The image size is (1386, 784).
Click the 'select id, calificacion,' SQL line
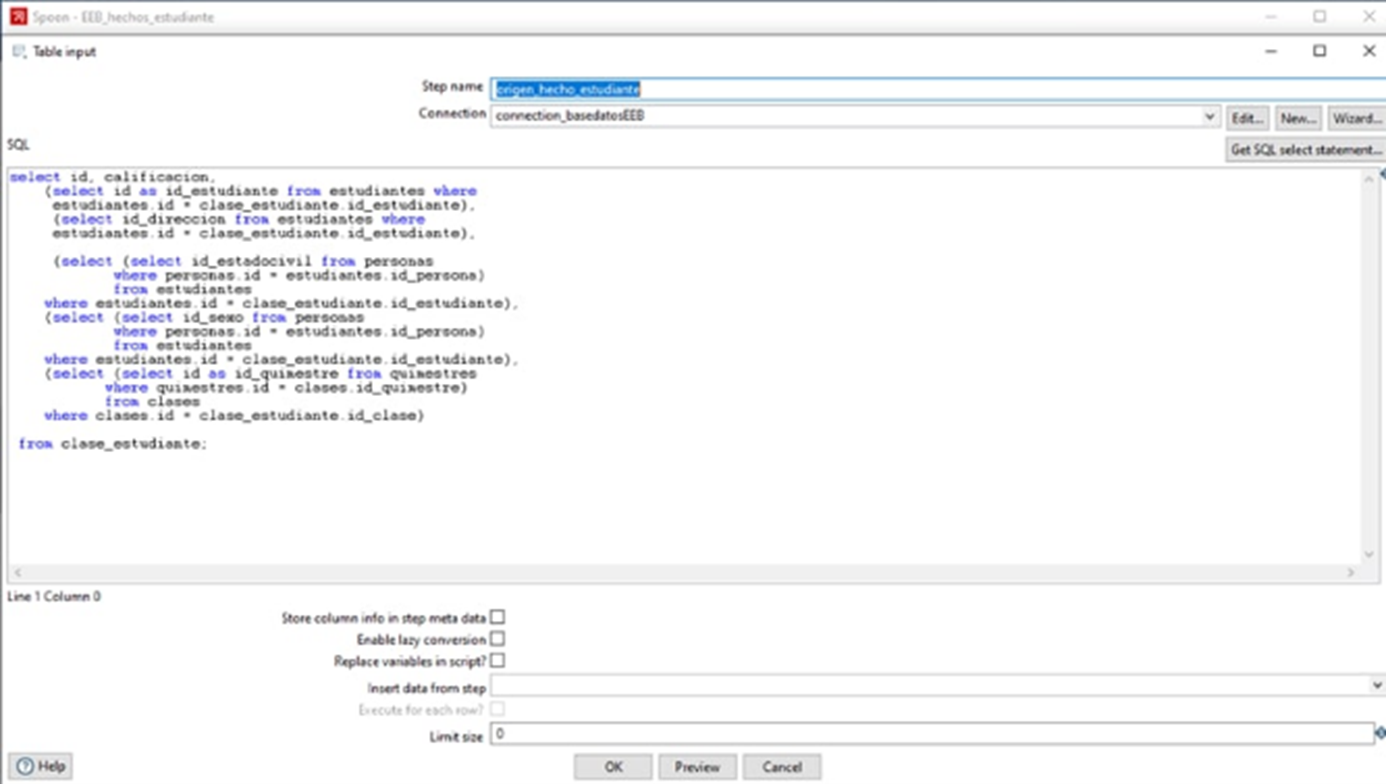pos(113,177)
